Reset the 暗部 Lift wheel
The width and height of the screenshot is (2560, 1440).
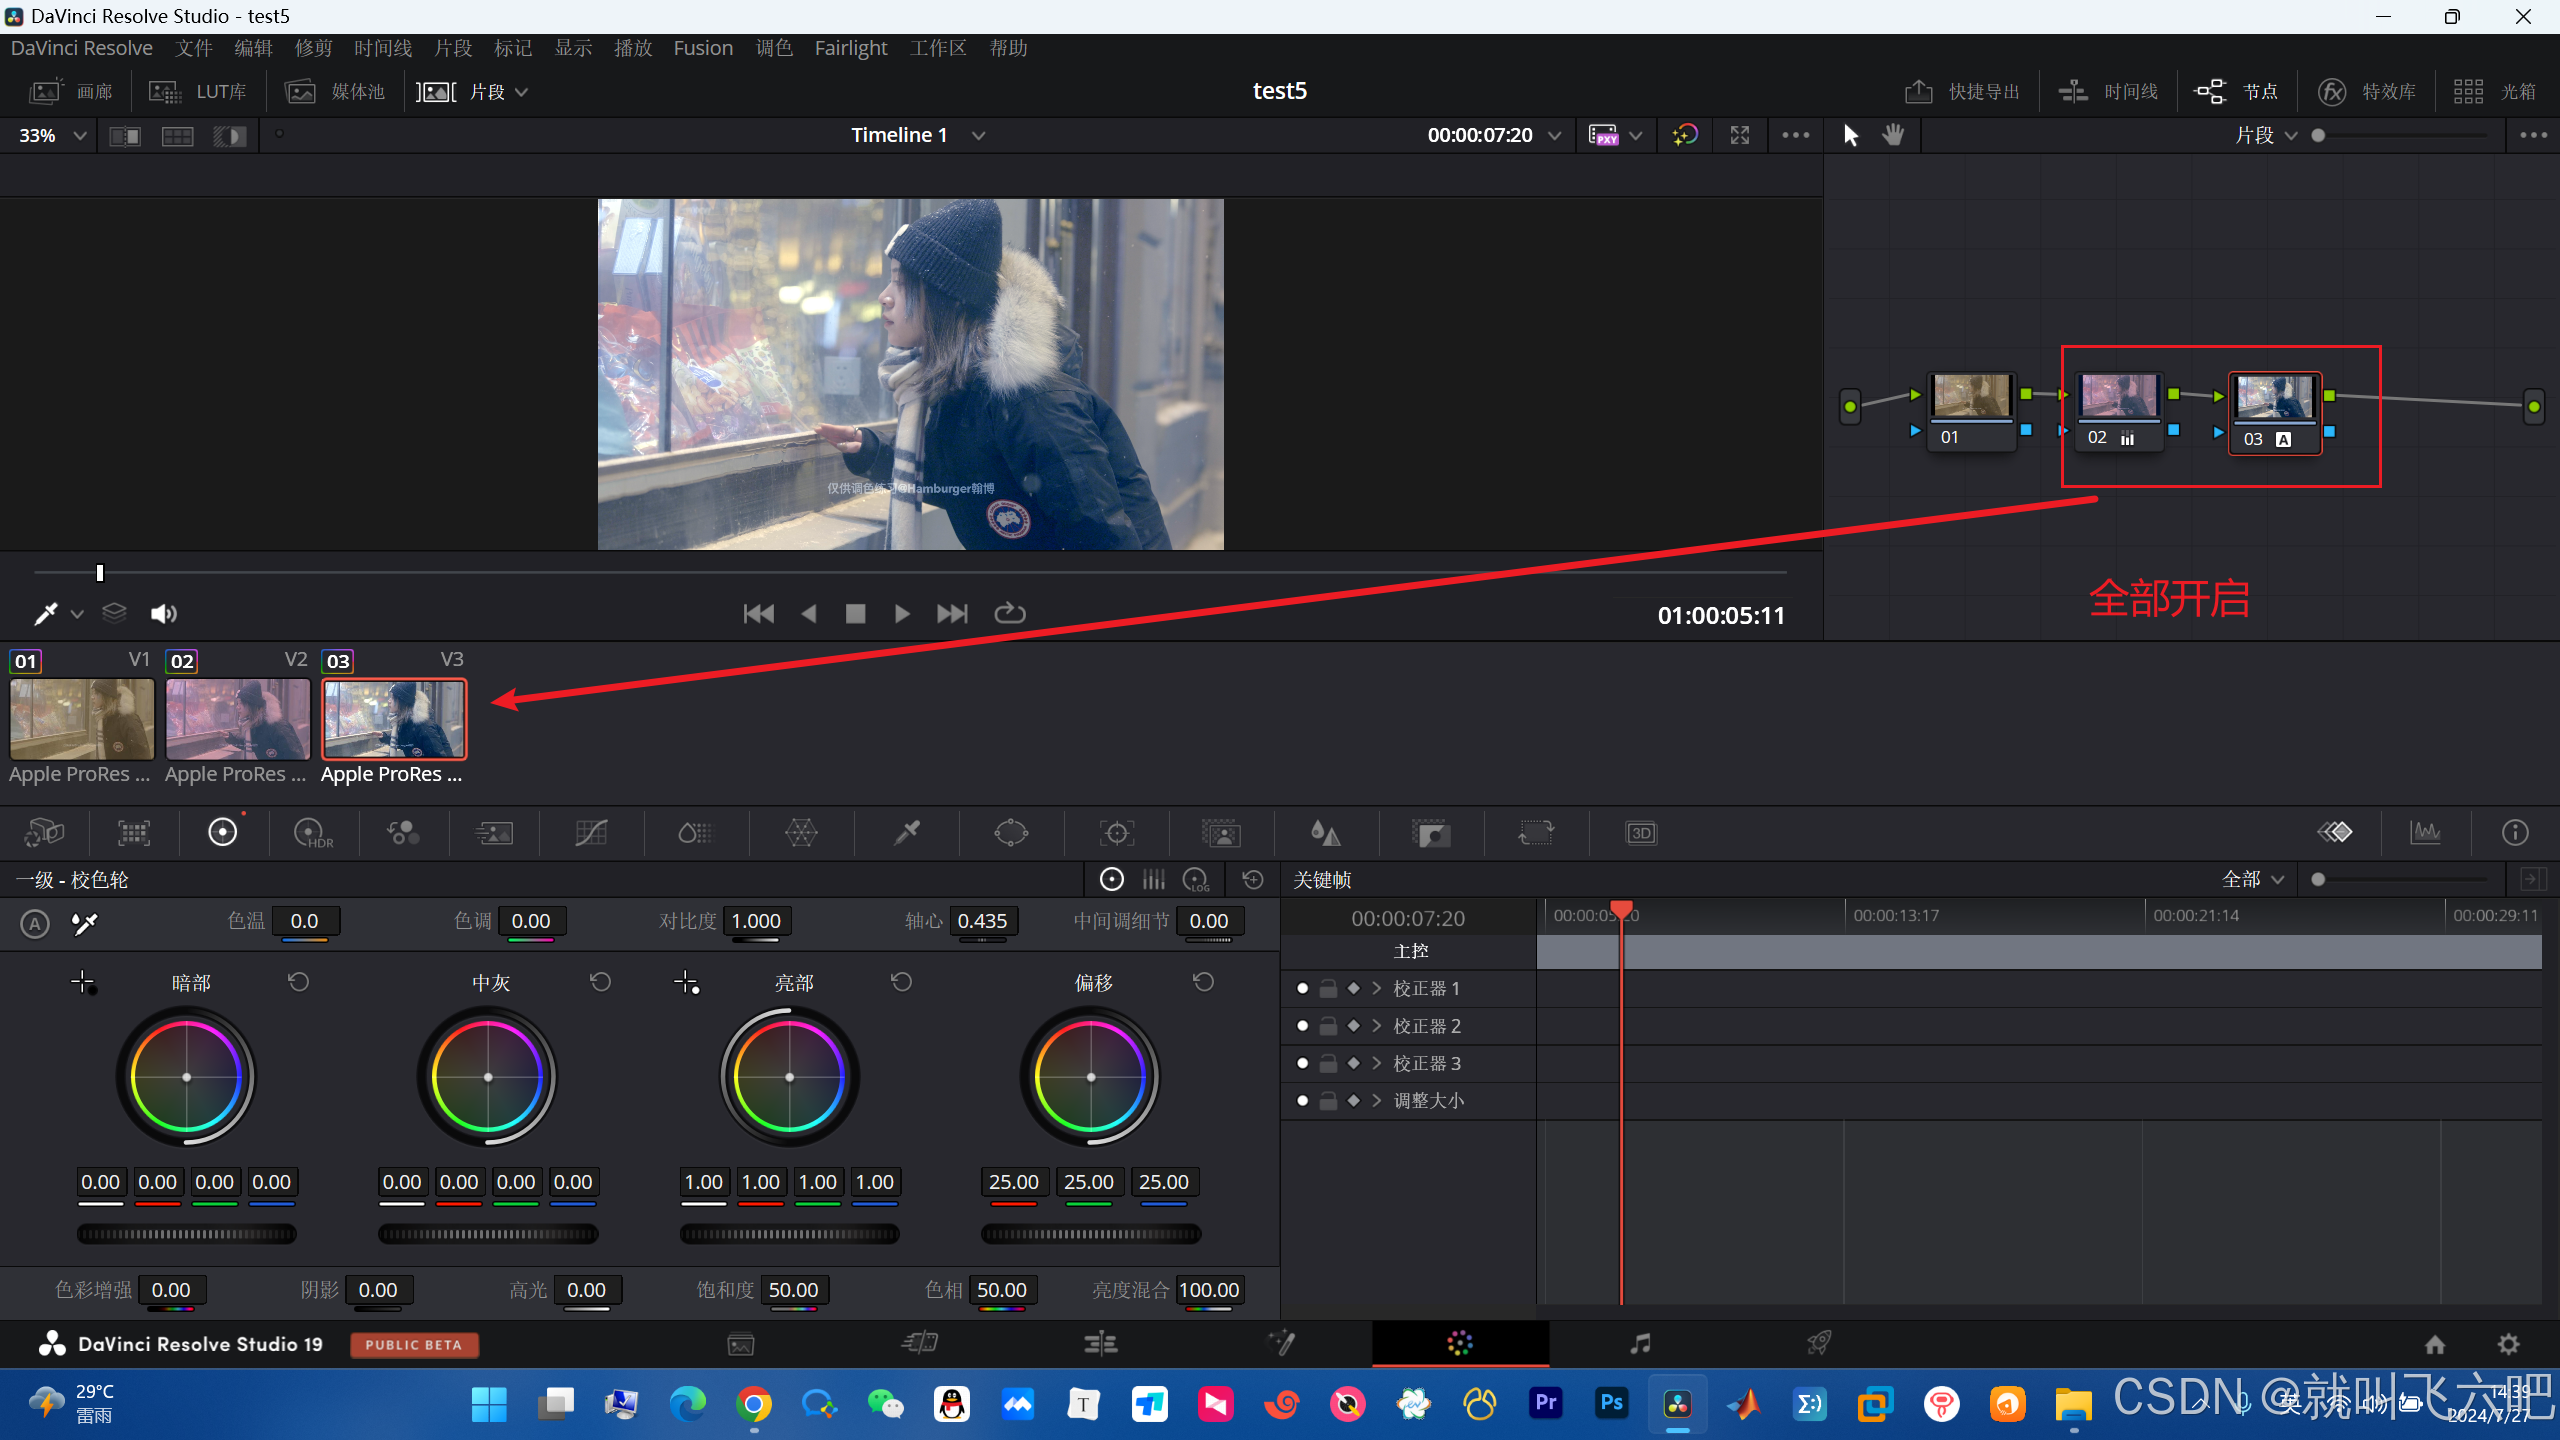298,982
